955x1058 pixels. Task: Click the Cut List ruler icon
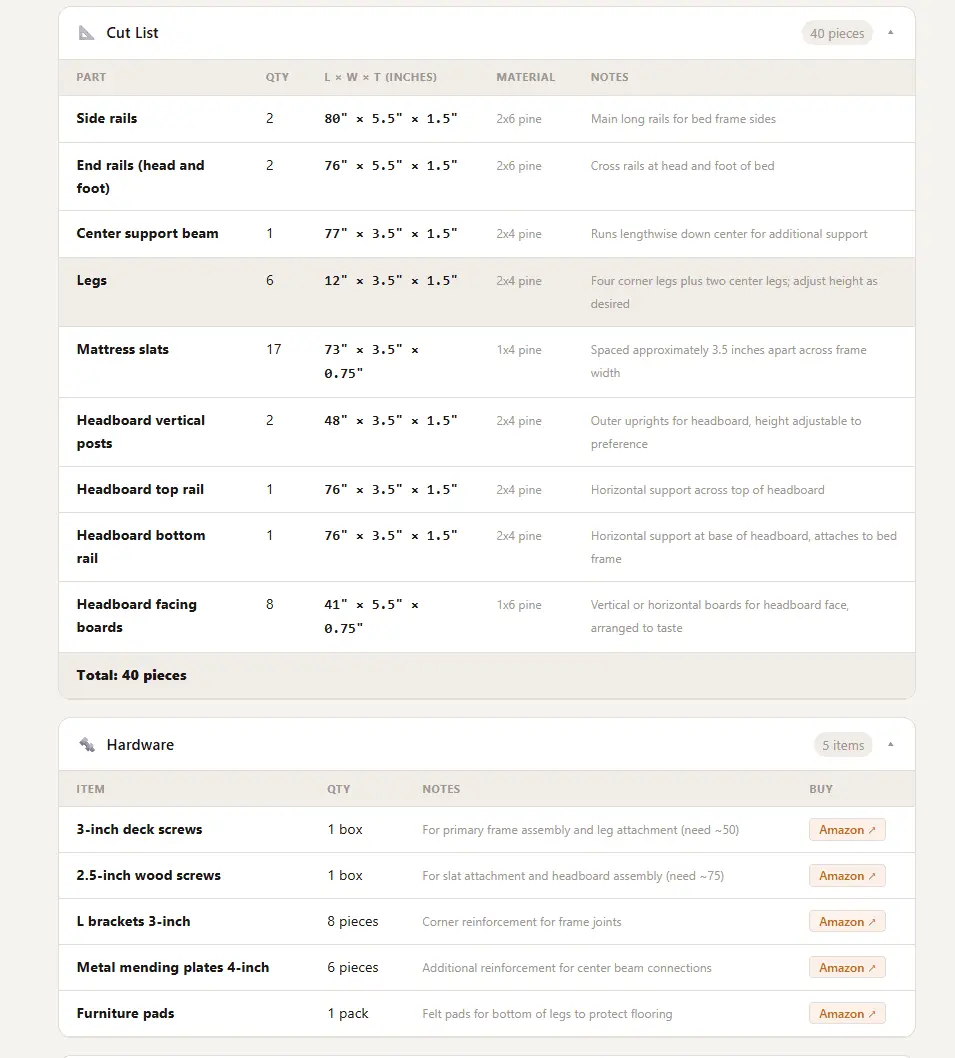click(86, 32)
